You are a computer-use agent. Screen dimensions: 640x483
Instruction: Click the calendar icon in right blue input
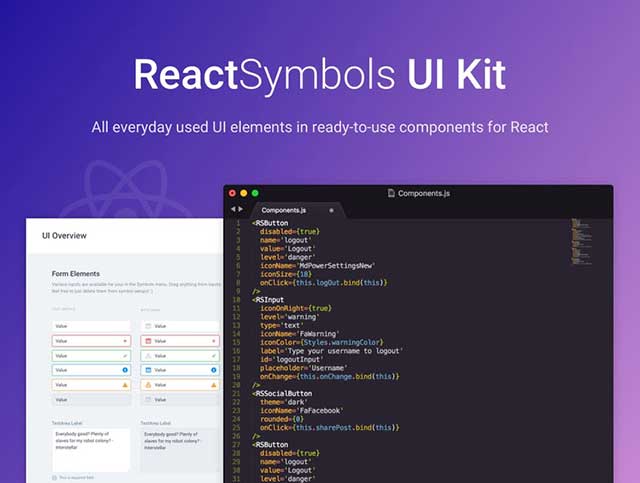tap(149, 370)
